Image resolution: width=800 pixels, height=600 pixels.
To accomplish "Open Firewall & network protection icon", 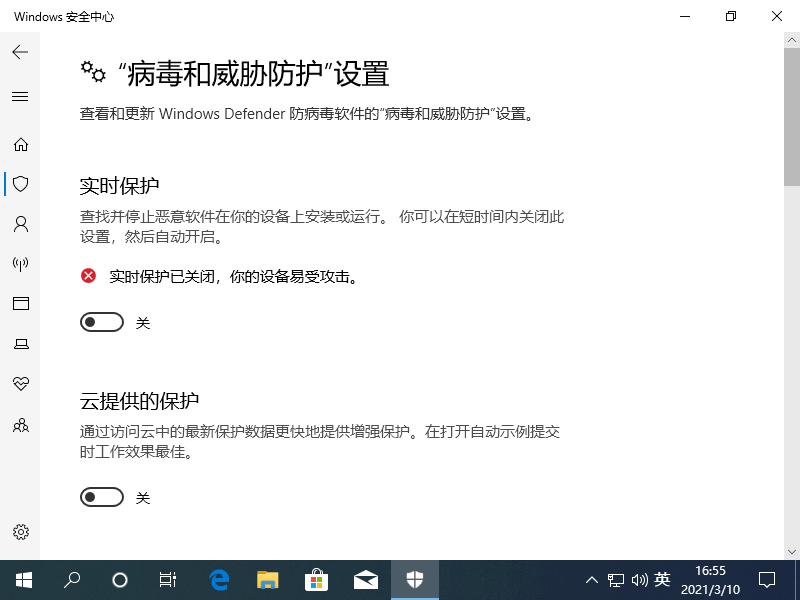I will click(x=20, y=264).
